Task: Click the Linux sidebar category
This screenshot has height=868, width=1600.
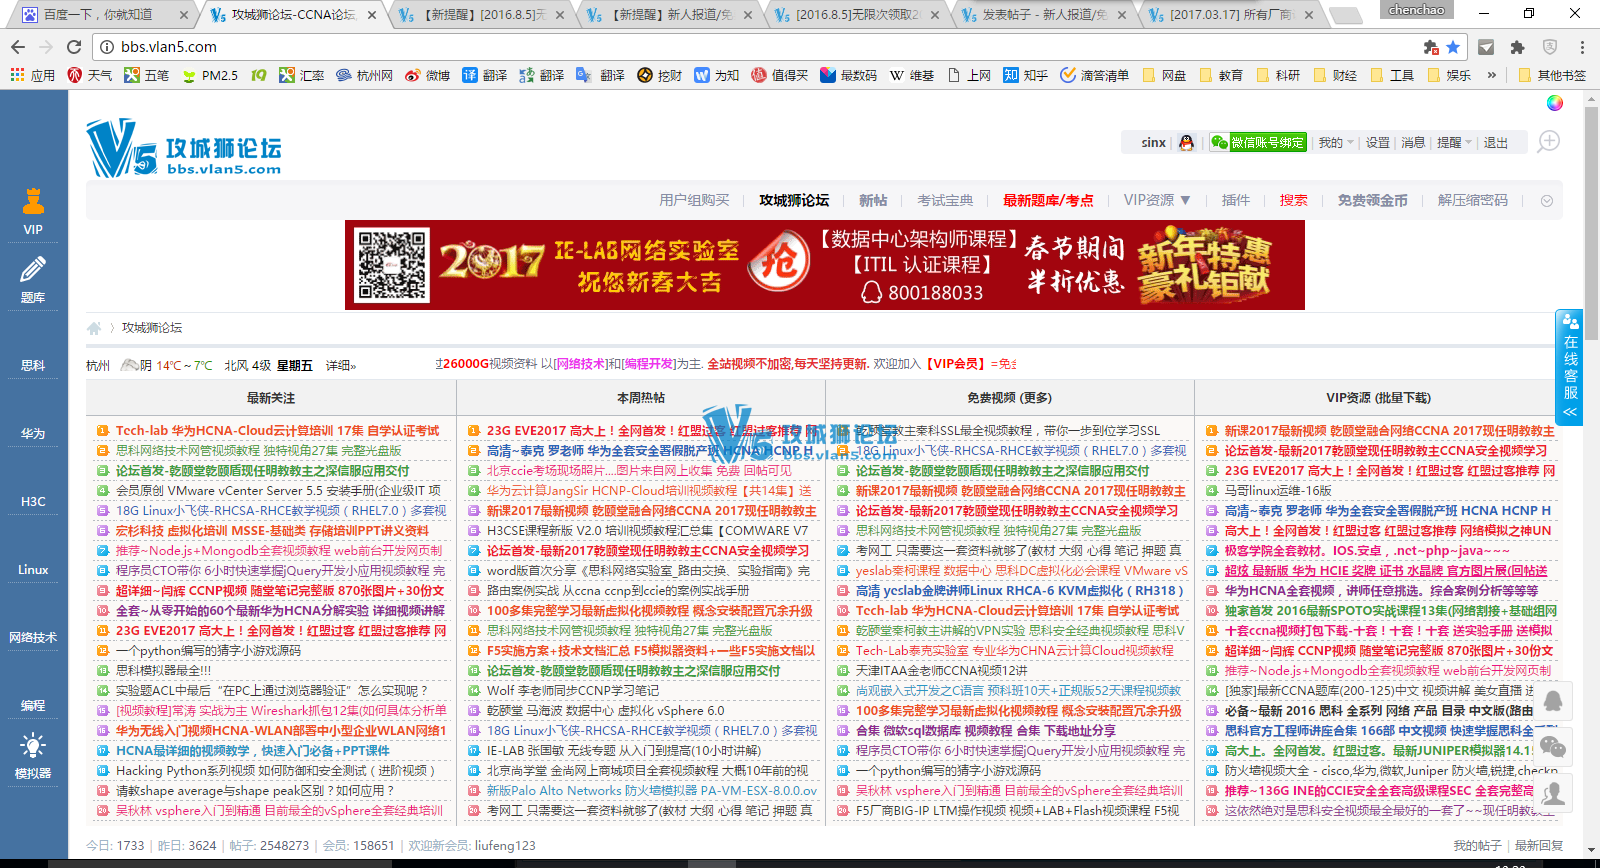Action: (x=33, y=570)
